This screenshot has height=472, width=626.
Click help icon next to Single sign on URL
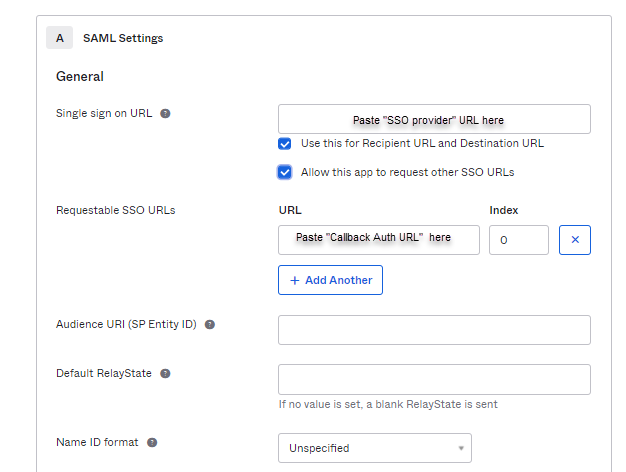tap(165, 114)
